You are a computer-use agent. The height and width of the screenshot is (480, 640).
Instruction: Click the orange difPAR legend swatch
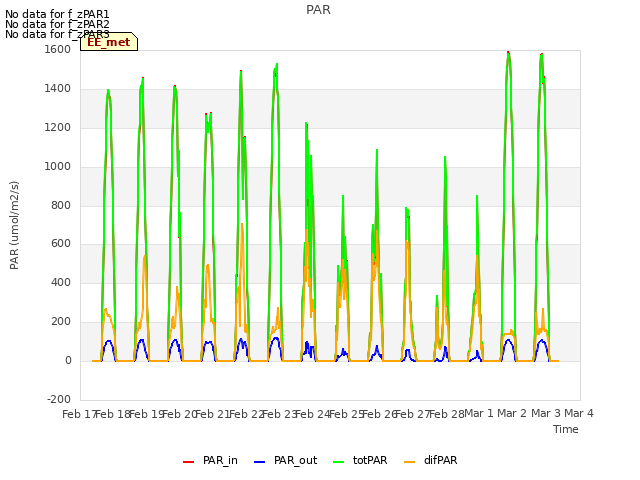(409, 461)
